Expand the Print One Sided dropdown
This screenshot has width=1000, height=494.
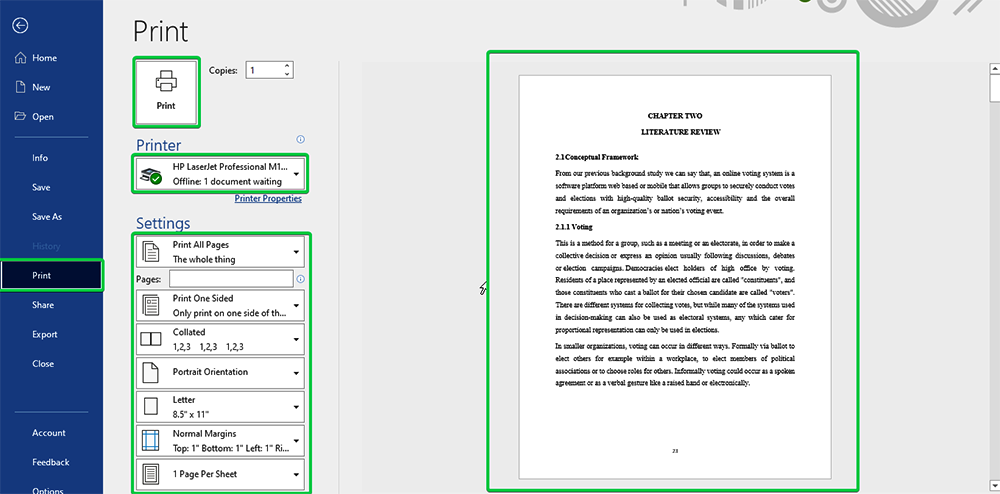click(220, 305)
